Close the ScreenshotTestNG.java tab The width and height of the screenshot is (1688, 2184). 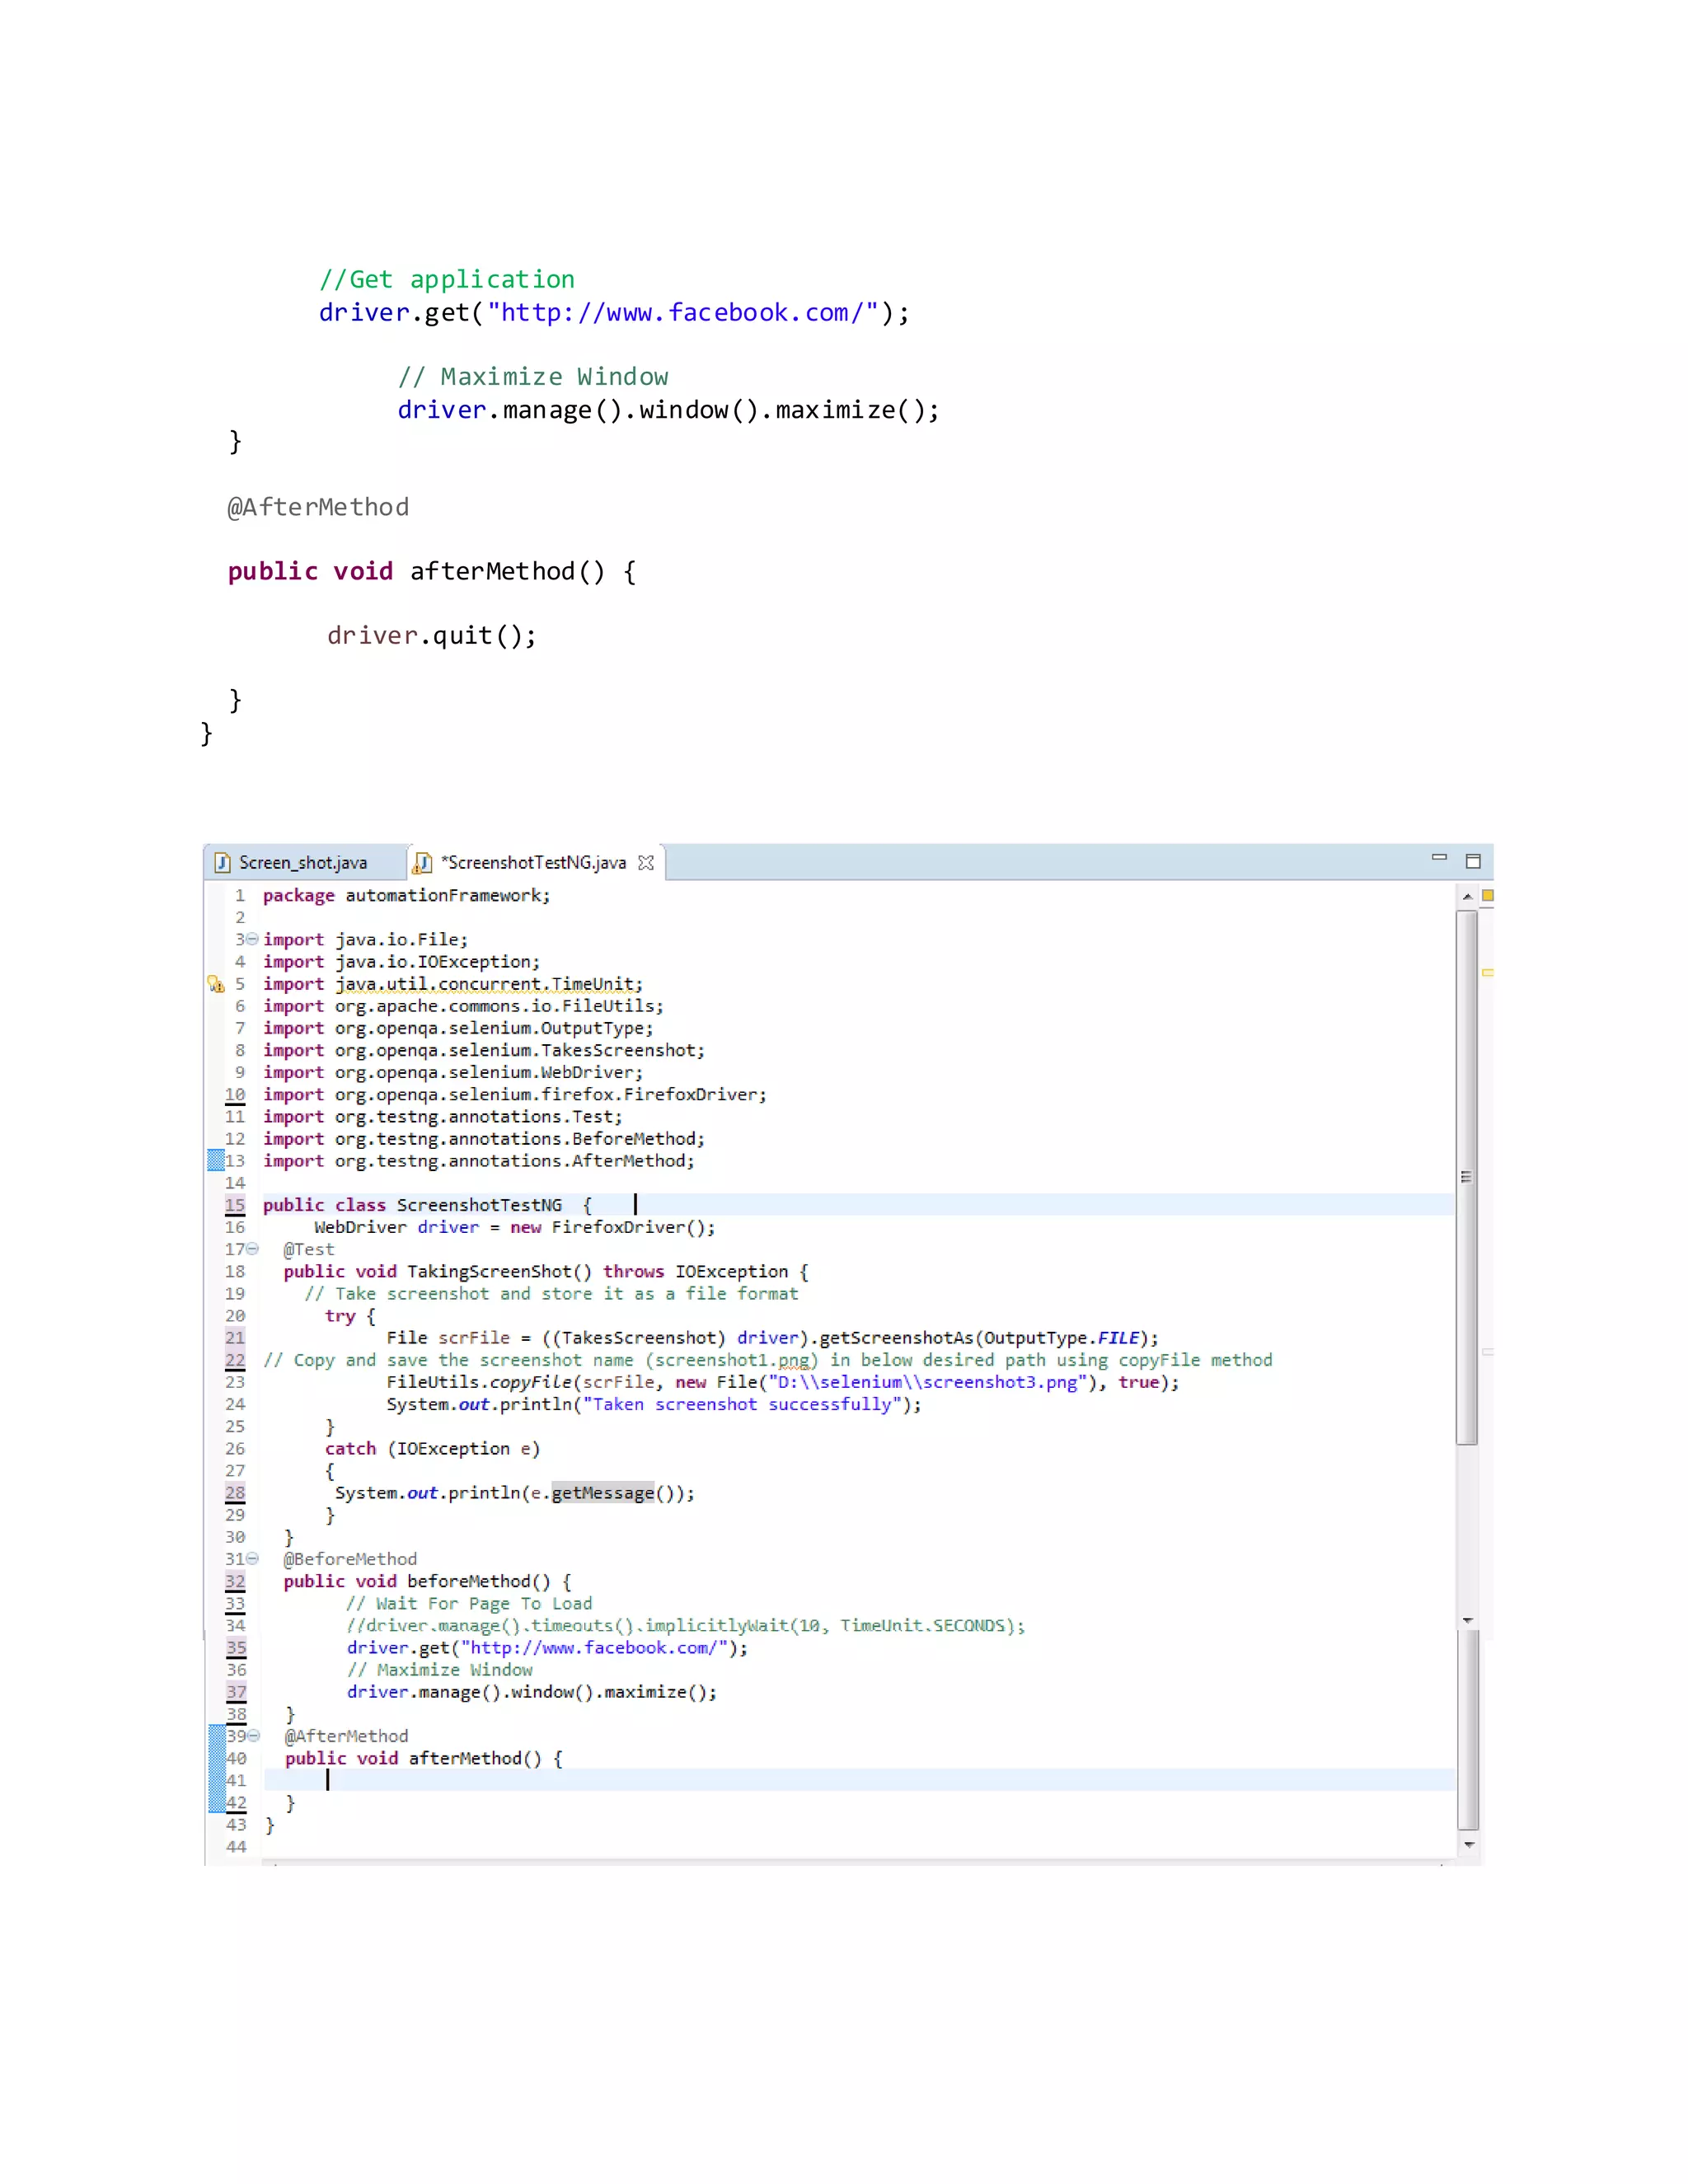646,862
